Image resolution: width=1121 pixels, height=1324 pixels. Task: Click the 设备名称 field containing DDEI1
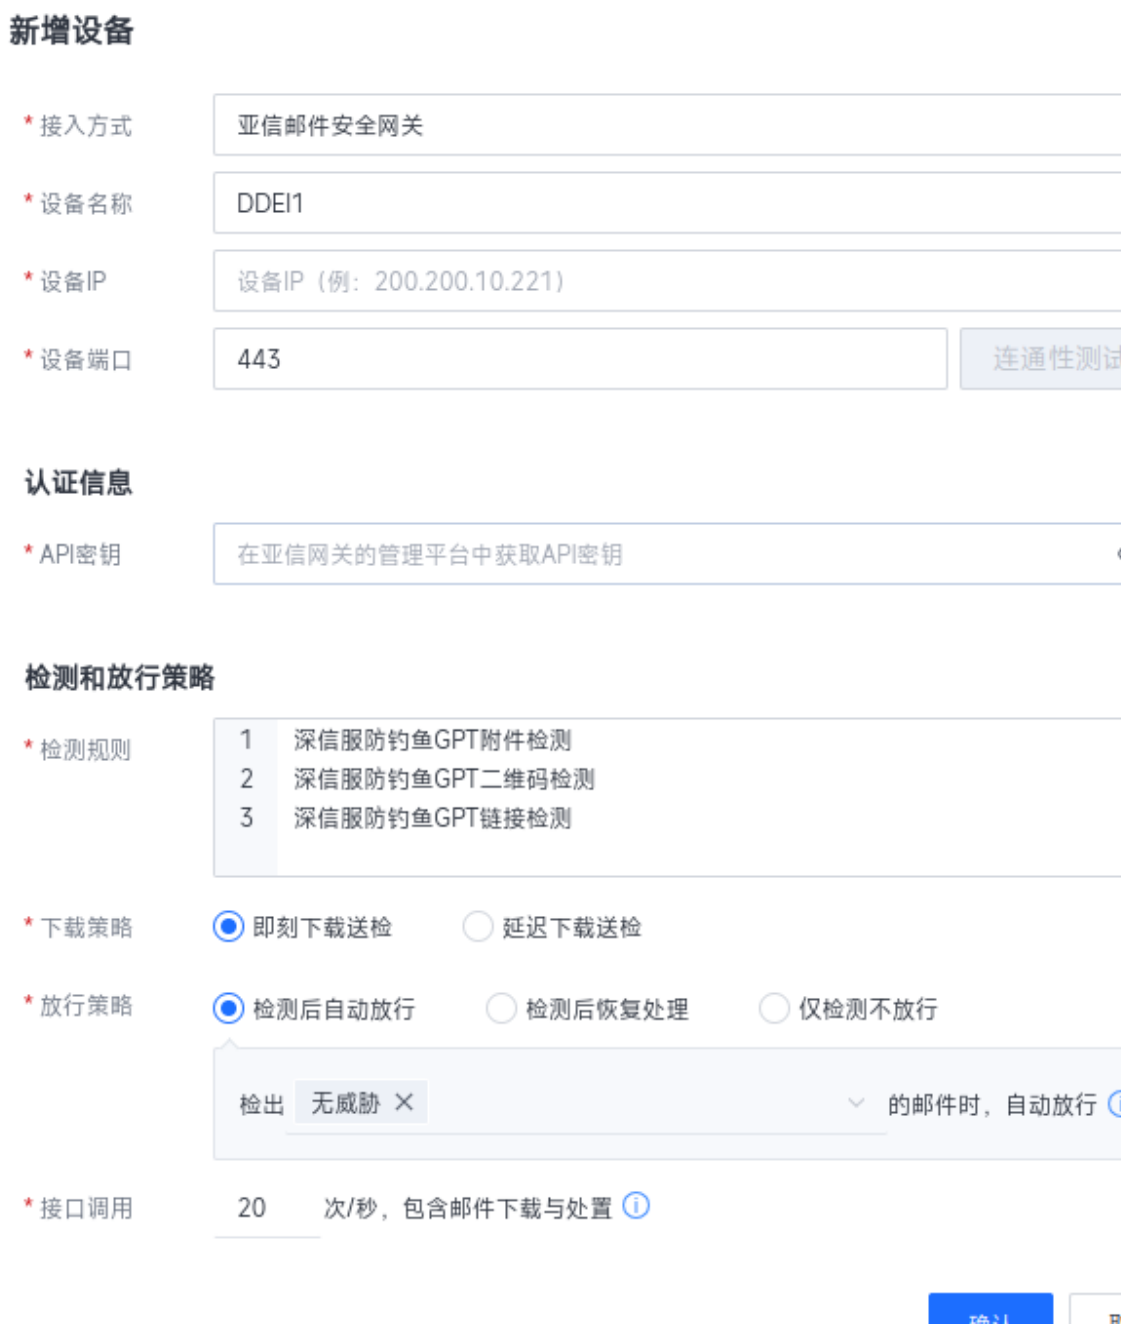tap(666, 203)
